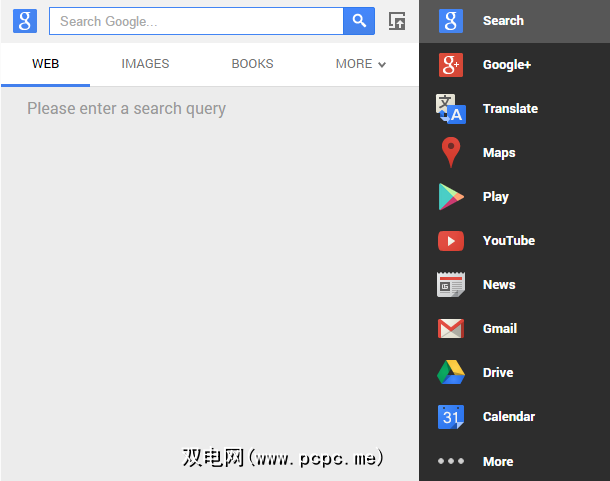
Task: Click the three-dots More icon
Action: [x=451, y=461]
